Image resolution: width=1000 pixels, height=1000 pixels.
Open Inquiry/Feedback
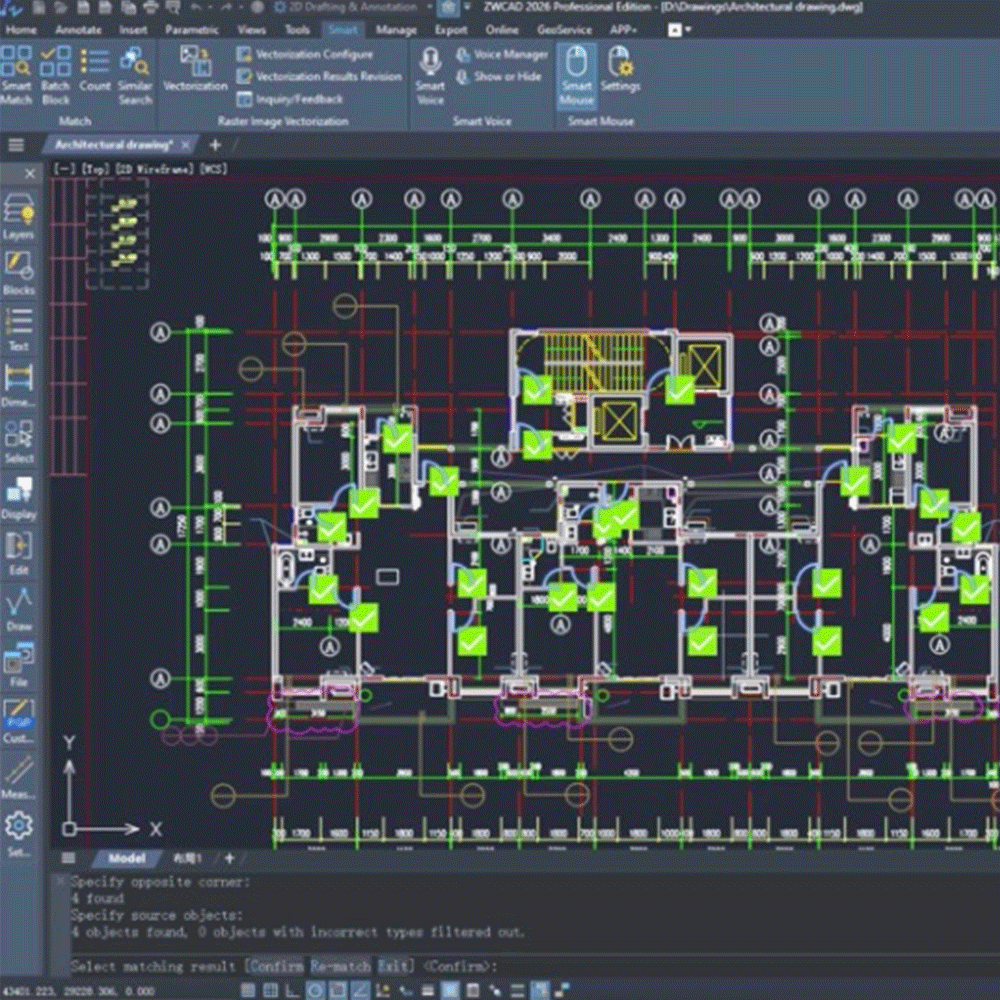click(x=290, y=99)
